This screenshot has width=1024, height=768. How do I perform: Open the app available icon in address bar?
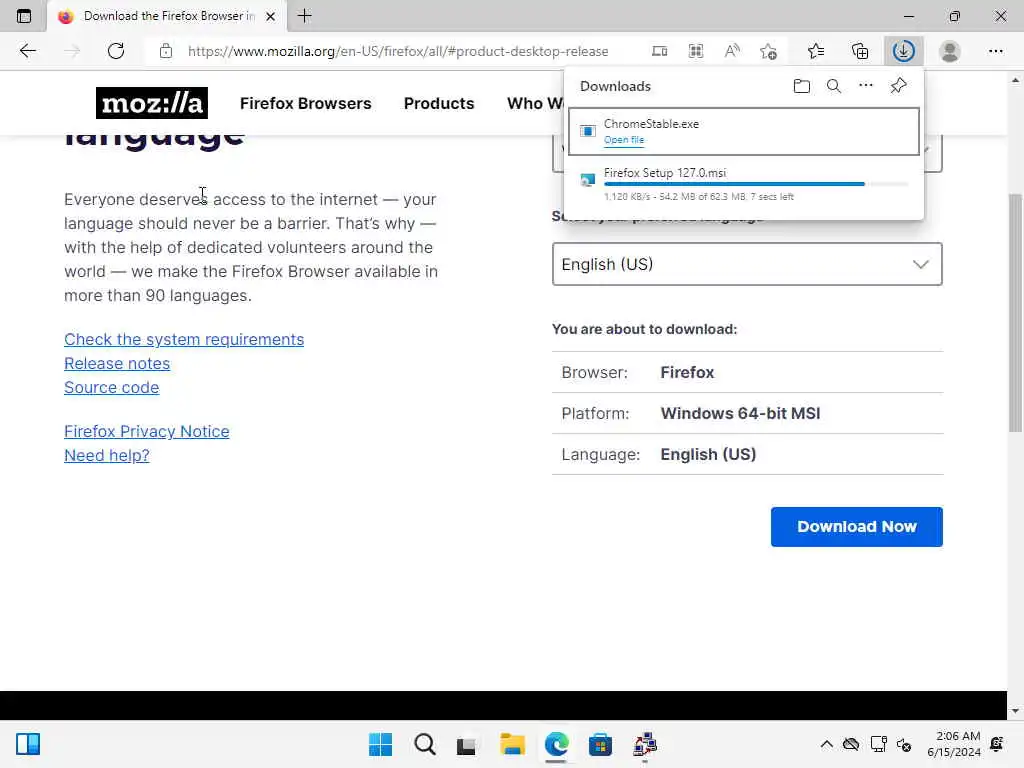pyautogui.click(x=660, y=51)
